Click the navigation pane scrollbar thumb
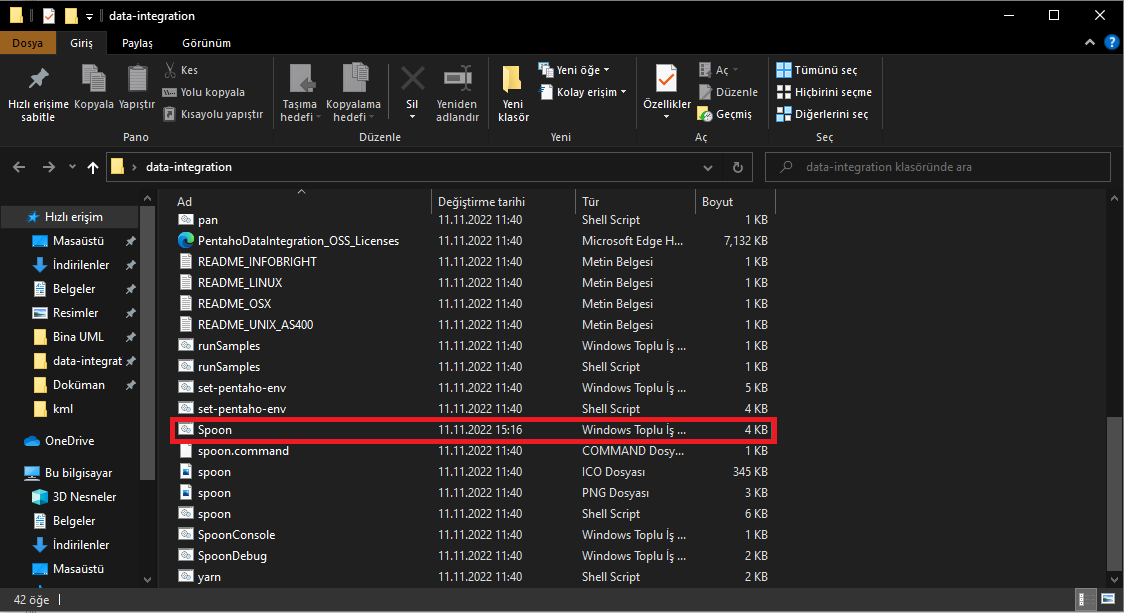The image size is (1124, 613). [147, 343]
